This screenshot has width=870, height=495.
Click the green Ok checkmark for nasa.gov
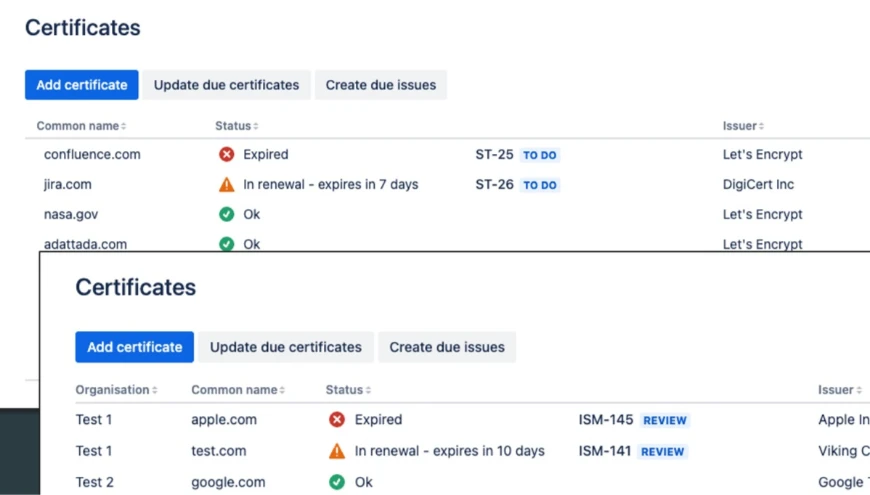pos(227,214)
